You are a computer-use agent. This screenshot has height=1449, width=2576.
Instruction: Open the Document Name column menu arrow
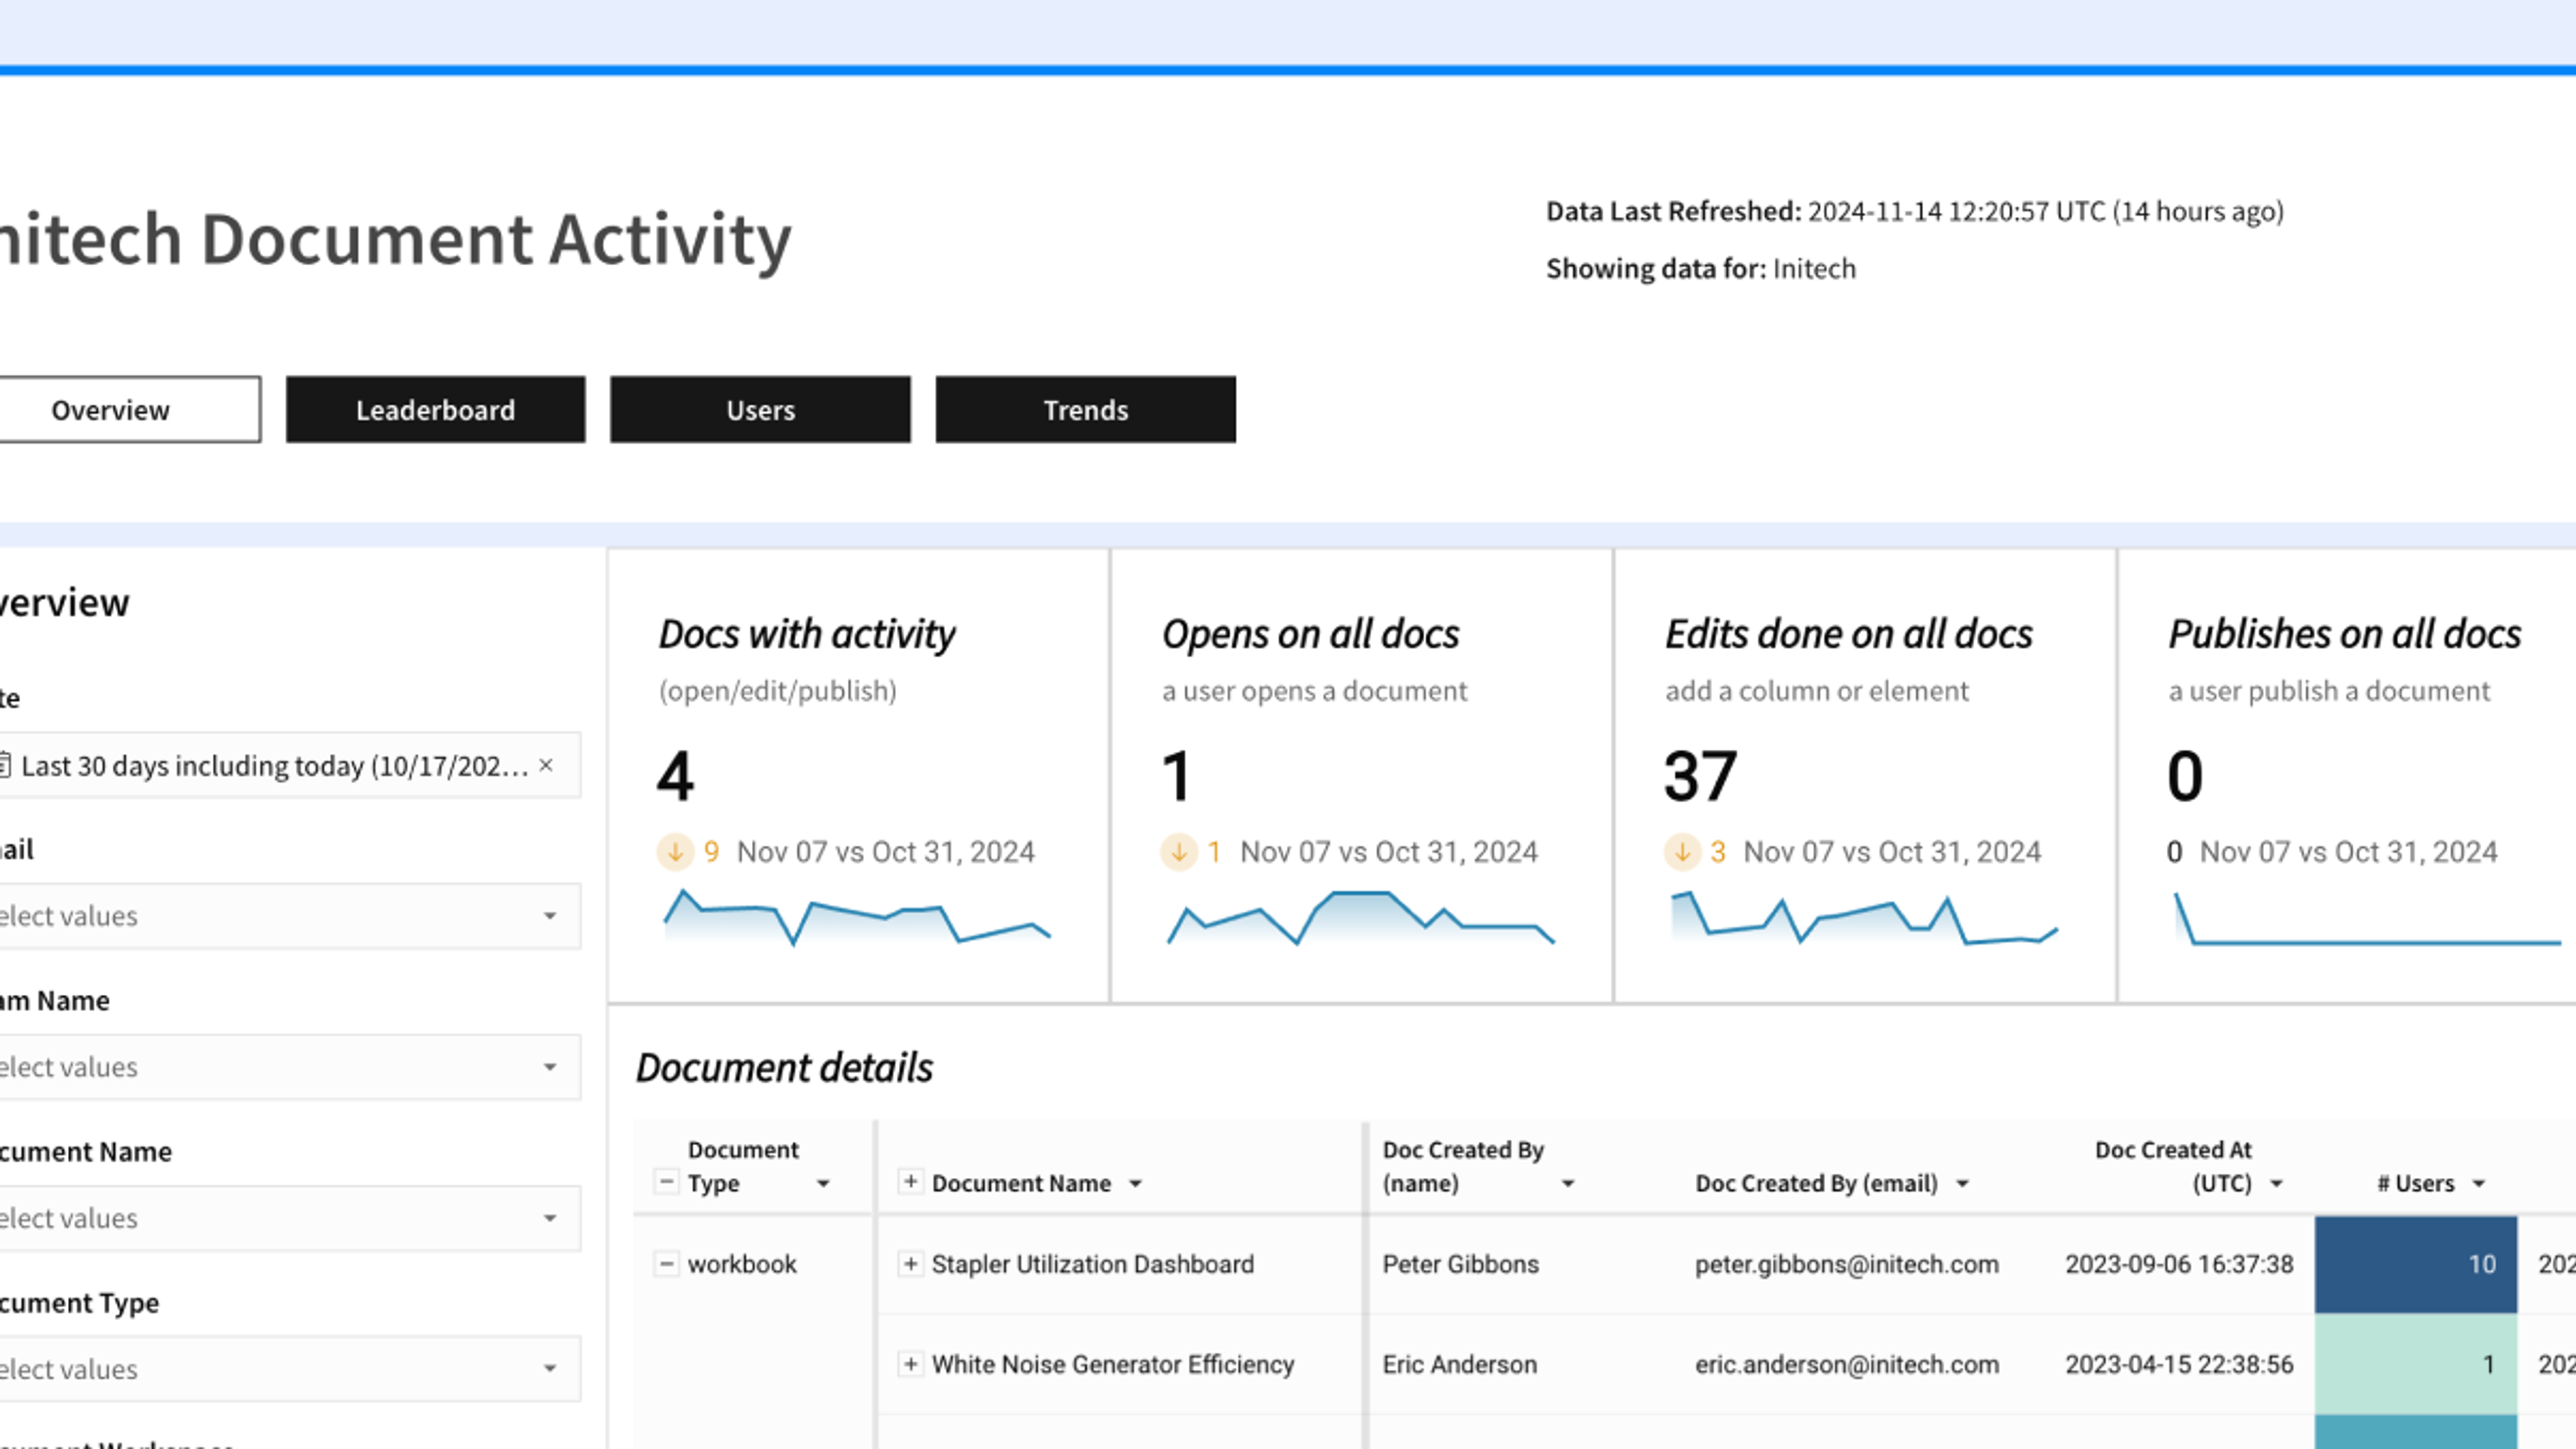(x=1135, y=1184)
